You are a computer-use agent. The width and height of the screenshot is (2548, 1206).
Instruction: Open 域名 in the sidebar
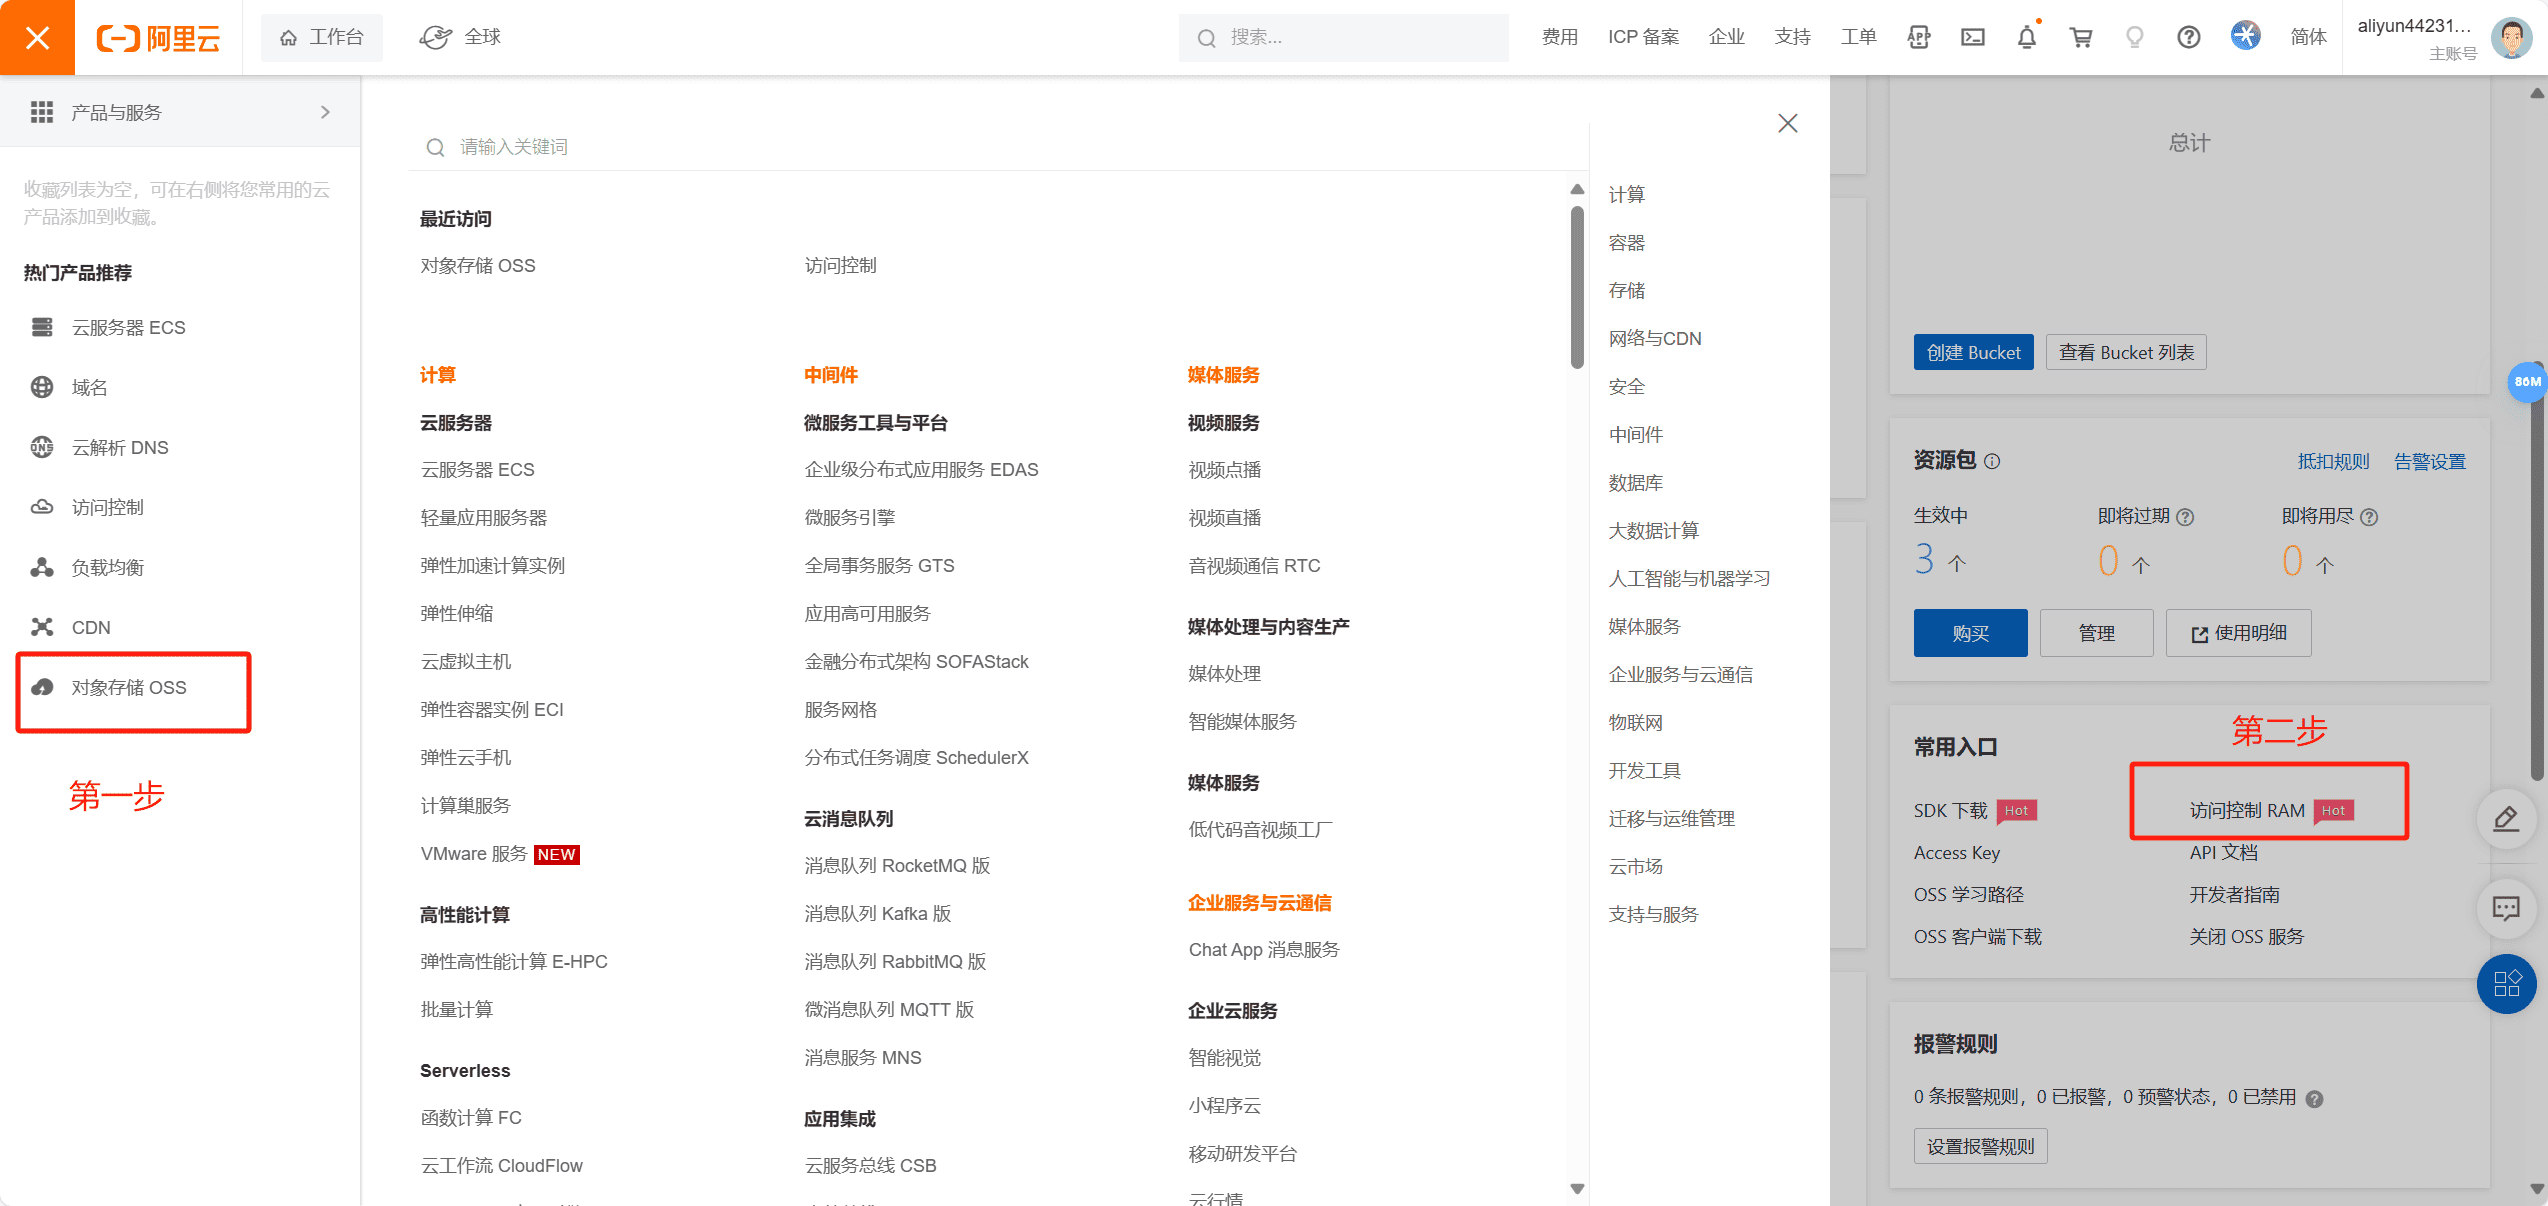click(x=69, y=387)
